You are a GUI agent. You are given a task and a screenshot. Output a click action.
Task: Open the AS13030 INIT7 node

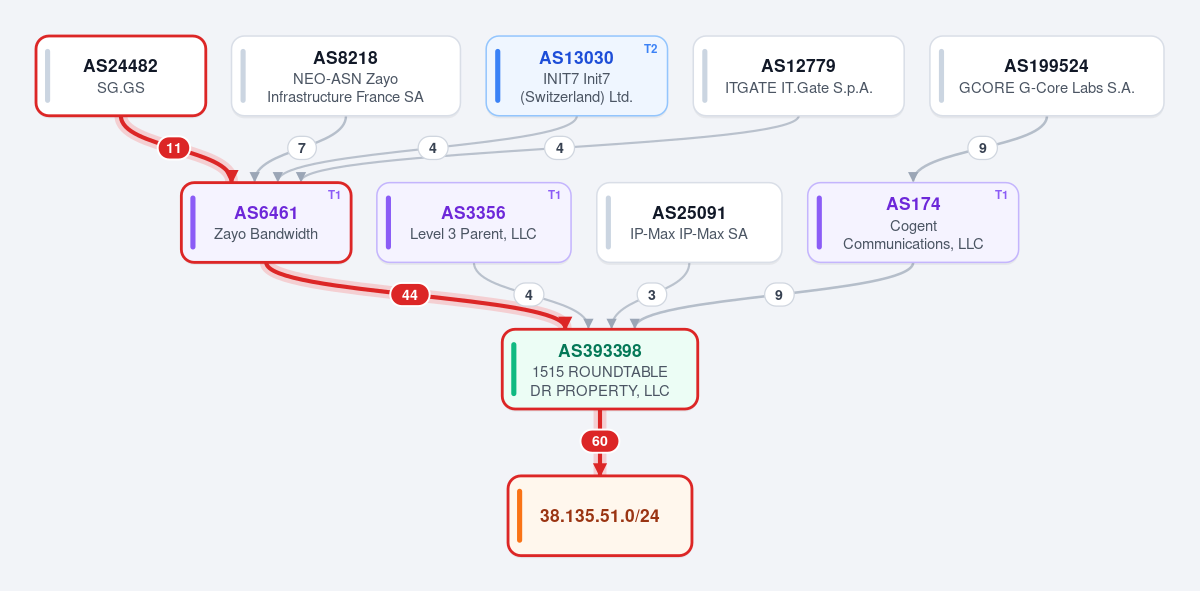[576, 76]
